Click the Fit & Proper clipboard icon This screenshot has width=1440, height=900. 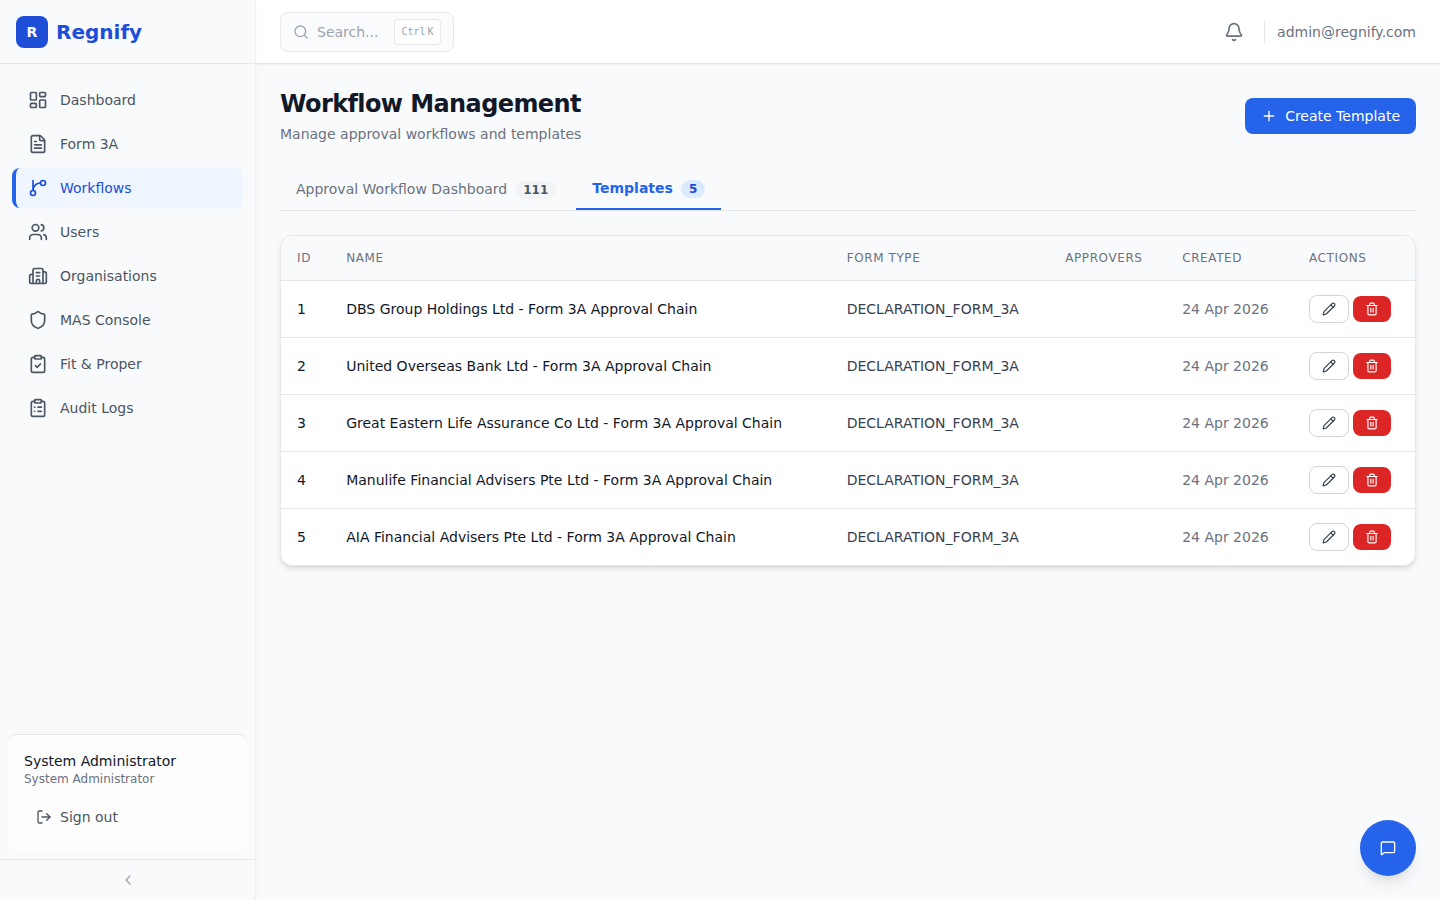[38, 364]
